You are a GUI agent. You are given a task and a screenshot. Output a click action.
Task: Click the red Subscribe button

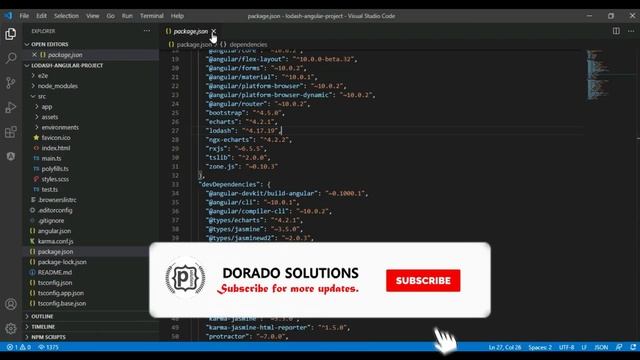423,280
